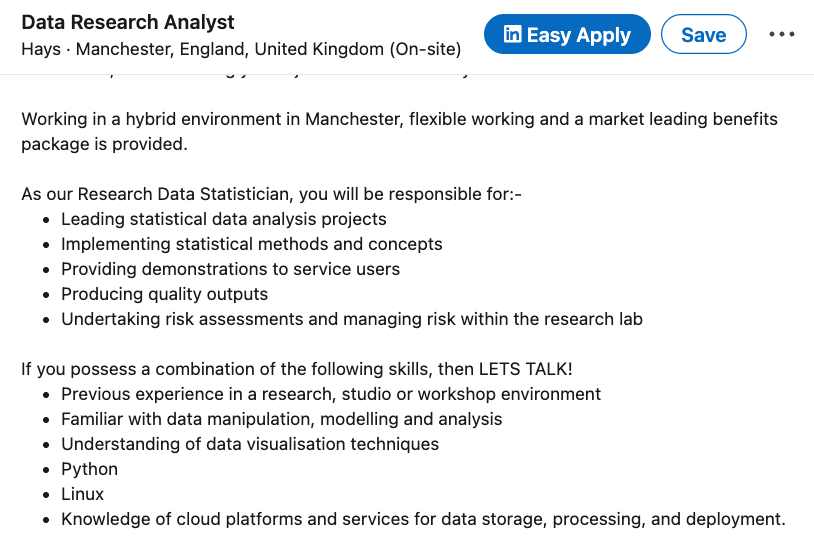Click the Python skill bullet
The width and height of the screenshot is (814, 545).
coord(89,469)
